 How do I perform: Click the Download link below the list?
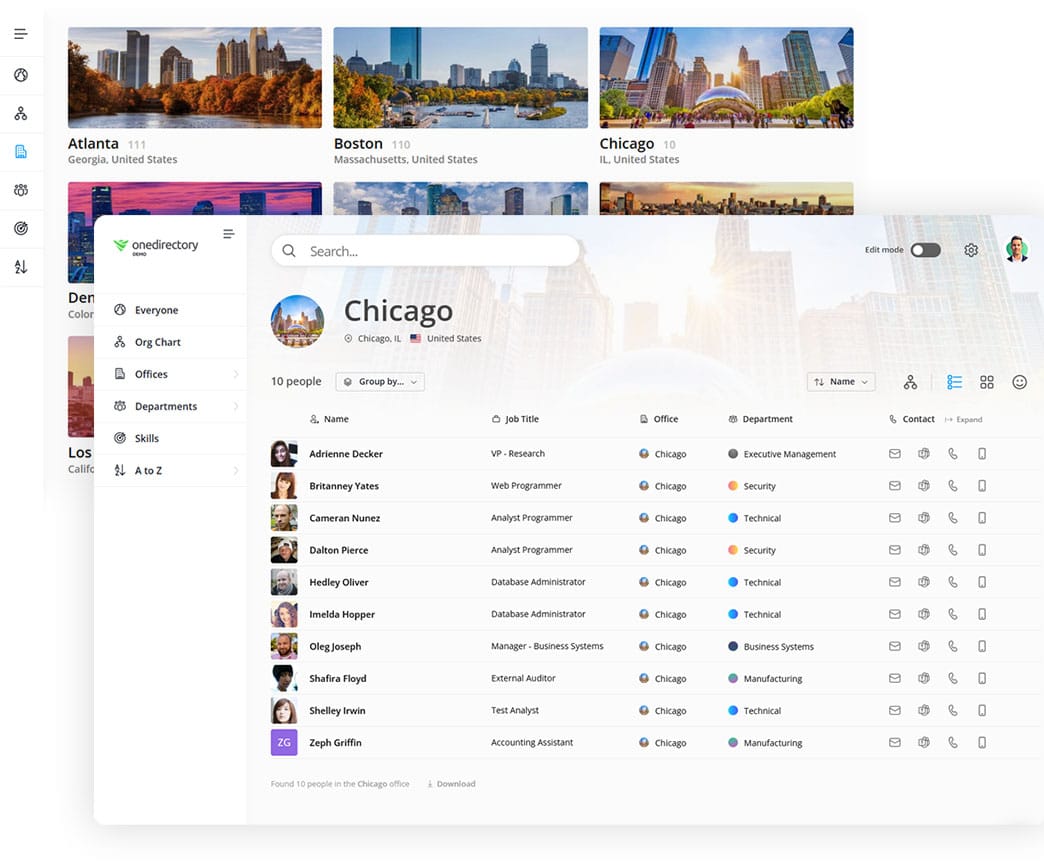(451, 783)
